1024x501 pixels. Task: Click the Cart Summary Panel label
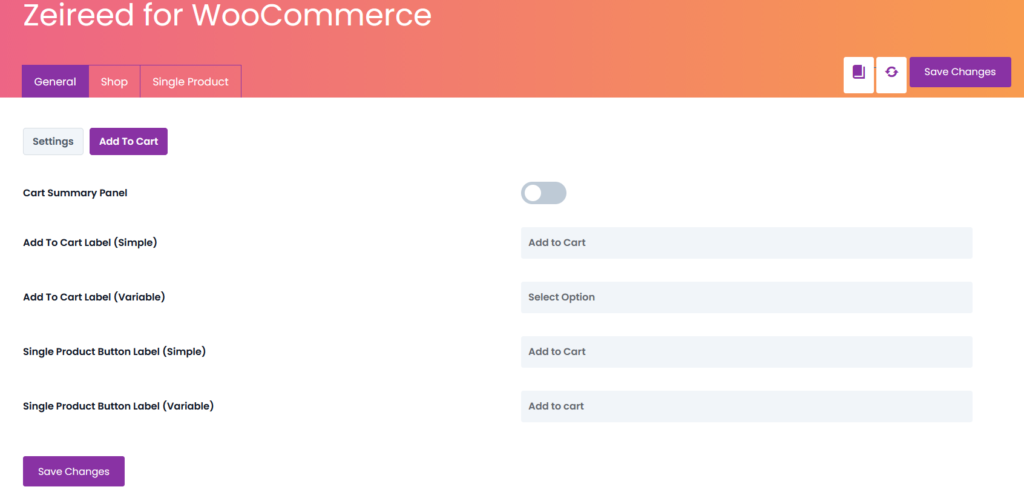point(75,193)
